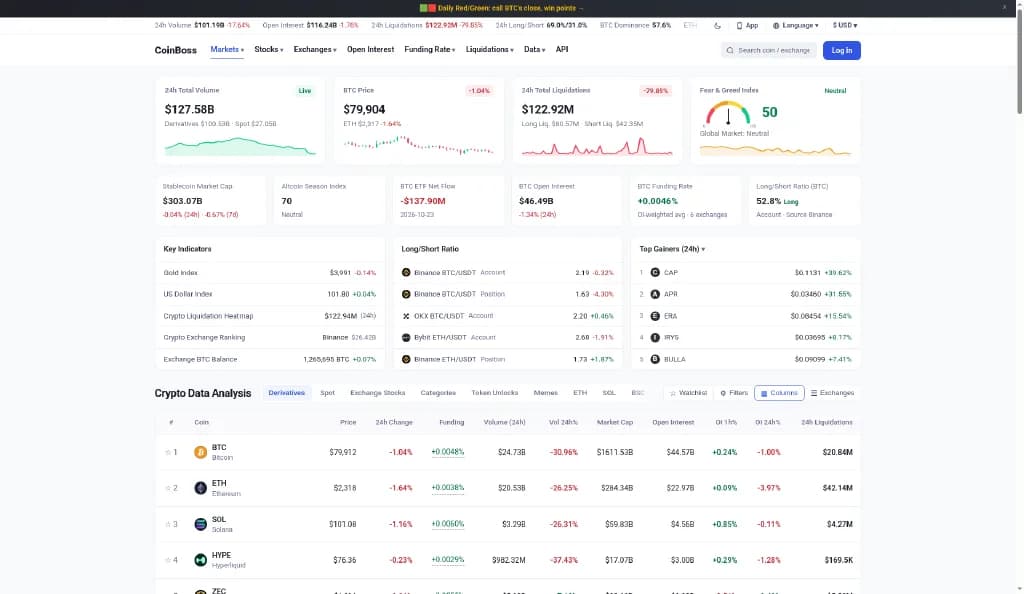Image resolution: width=1024 pixels, height=594 pixels.
Task: Click Binance BTC/USDT Account logo
Action: [406, 272]
